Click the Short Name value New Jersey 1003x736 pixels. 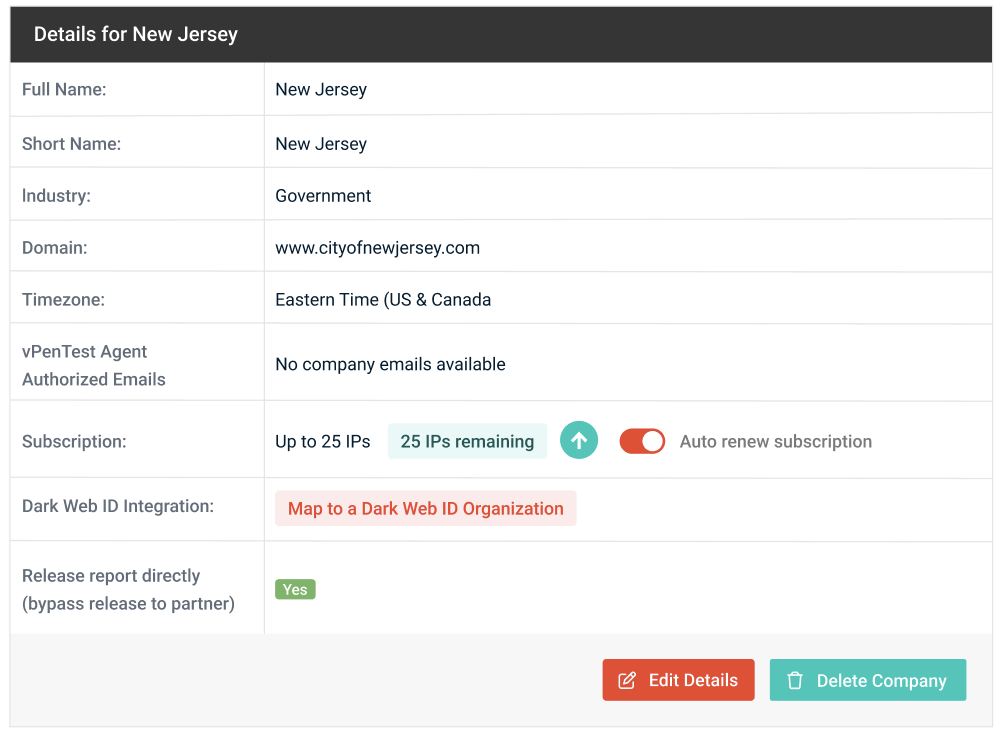coord(321,144)
